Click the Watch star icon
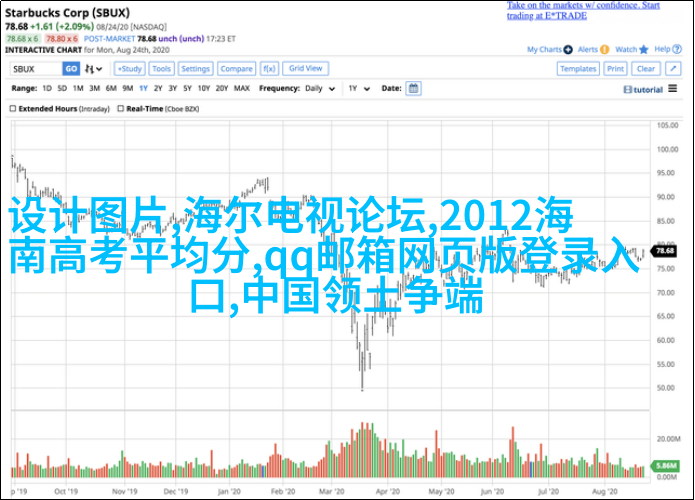Image resolution: width=695 pixels, height=500 pixels. pyautogui.click(x=644, y=50)
